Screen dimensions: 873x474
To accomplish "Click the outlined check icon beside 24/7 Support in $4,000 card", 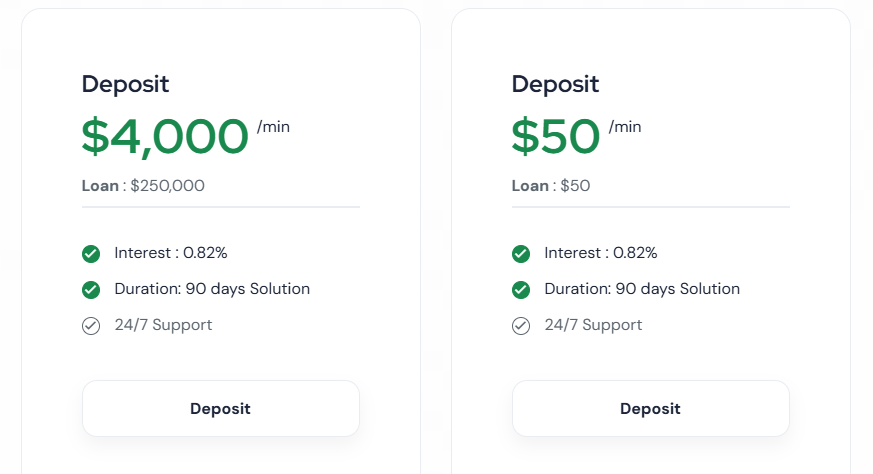I will tap(91, 326).
